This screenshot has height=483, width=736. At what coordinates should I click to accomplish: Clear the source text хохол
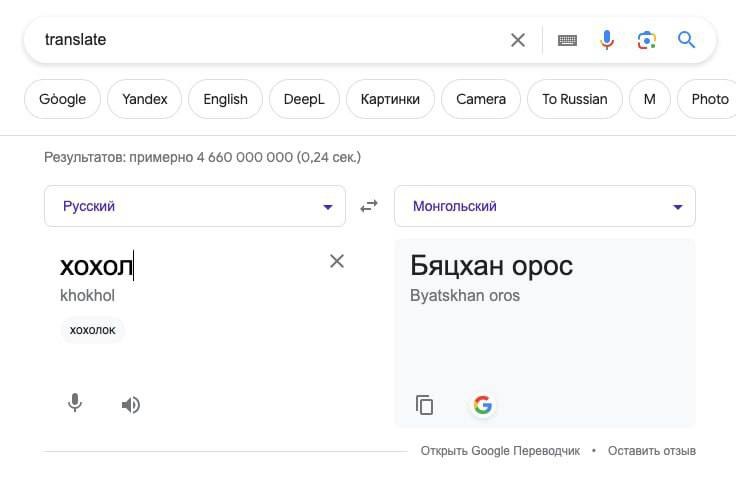pos(337,261)
